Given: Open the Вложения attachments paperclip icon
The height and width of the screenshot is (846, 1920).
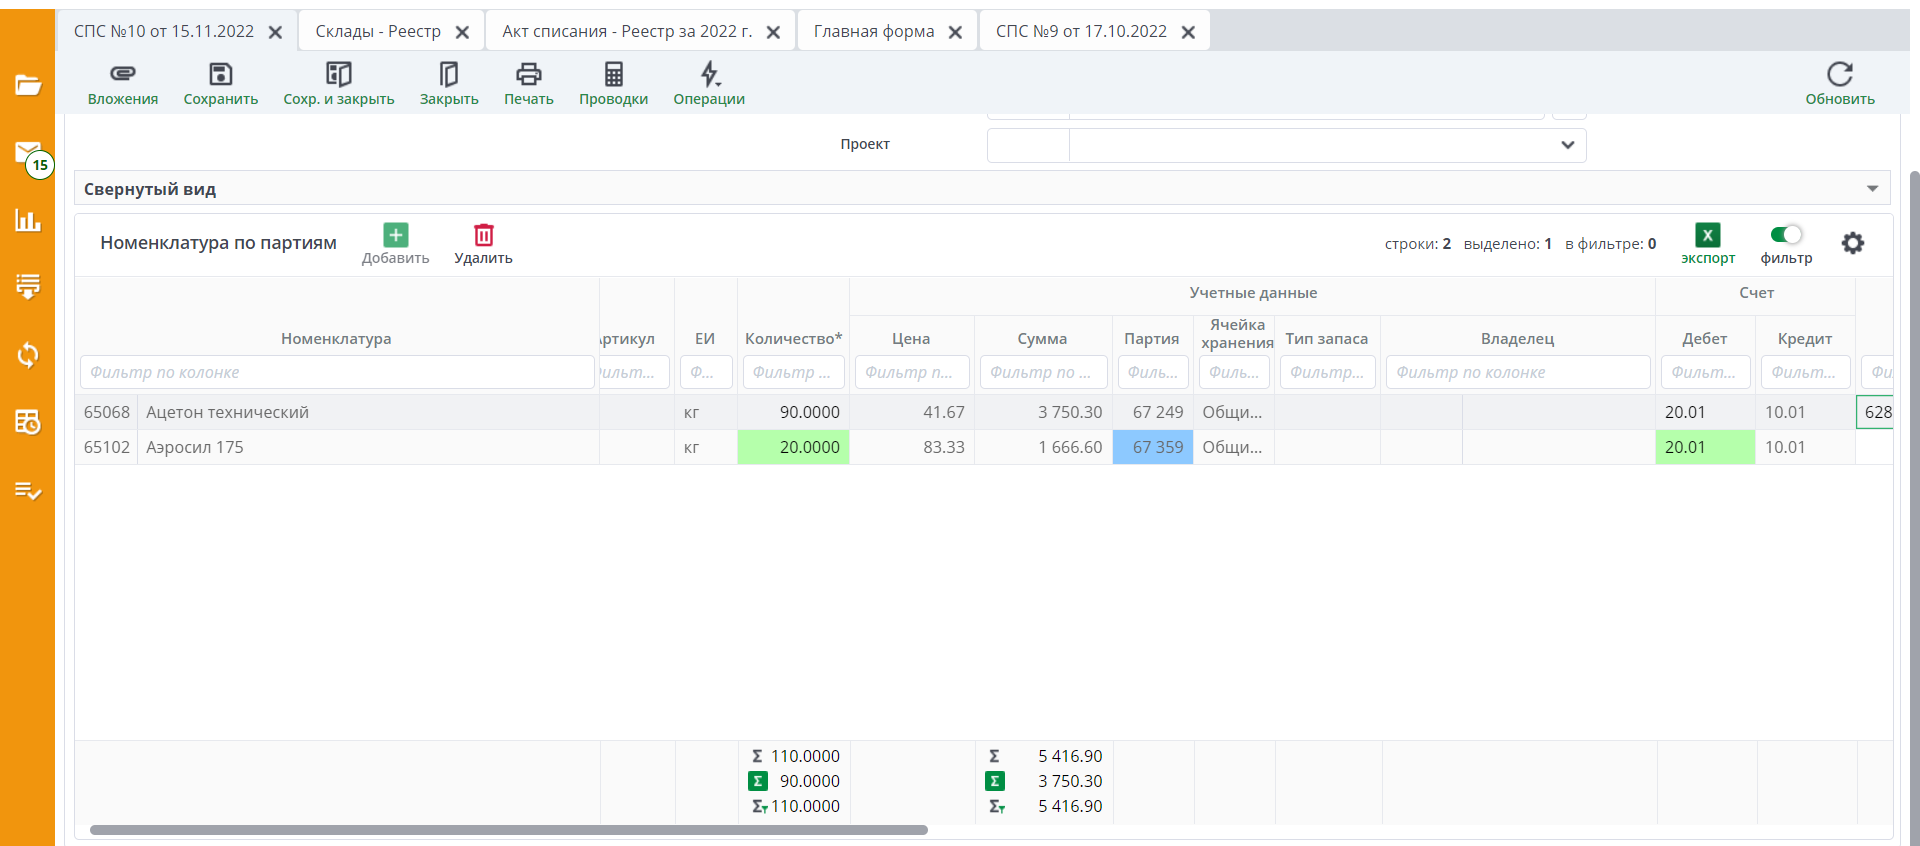Looking at the screenshot, I should pos(122,75).
